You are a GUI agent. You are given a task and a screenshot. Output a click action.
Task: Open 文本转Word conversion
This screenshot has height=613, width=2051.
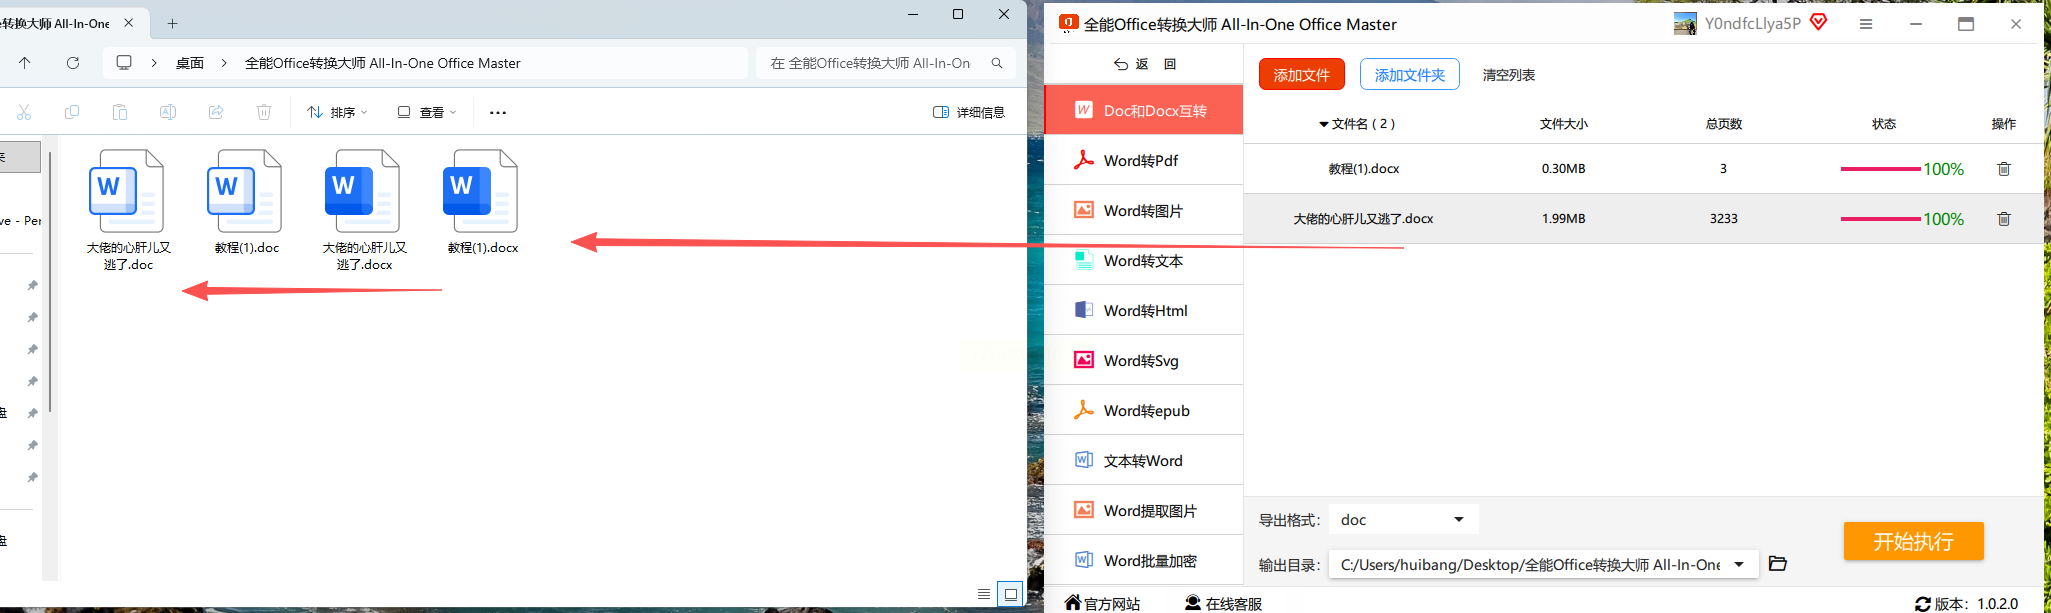click(x=1143, y=460)
